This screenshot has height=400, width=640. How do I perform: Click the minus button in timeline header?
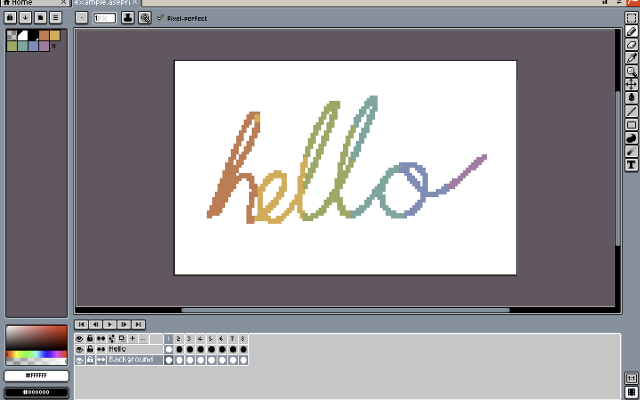pos(143,339)
